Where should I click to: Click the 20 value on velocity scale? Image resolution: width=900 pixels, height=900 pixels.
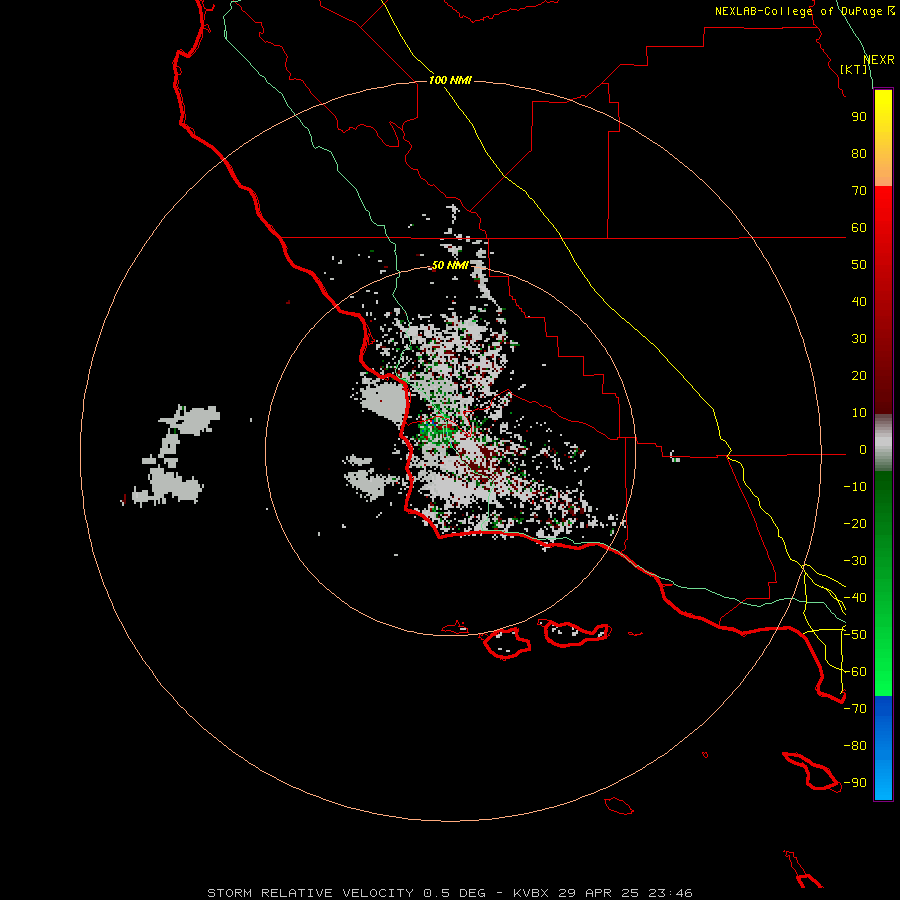click(859, 376)
